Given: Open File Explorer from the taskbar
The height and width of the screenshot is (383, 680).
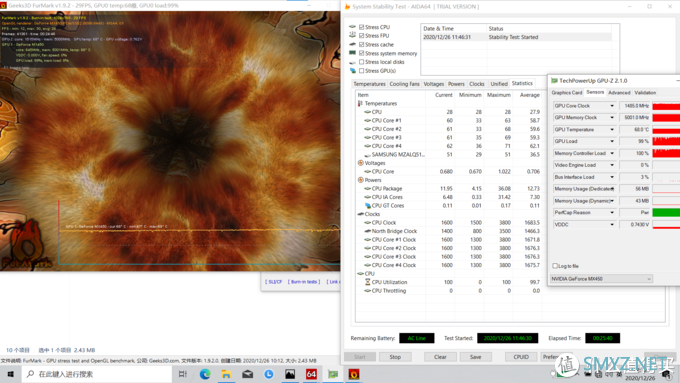Looking at the screenshot, I should coord(226,374).
